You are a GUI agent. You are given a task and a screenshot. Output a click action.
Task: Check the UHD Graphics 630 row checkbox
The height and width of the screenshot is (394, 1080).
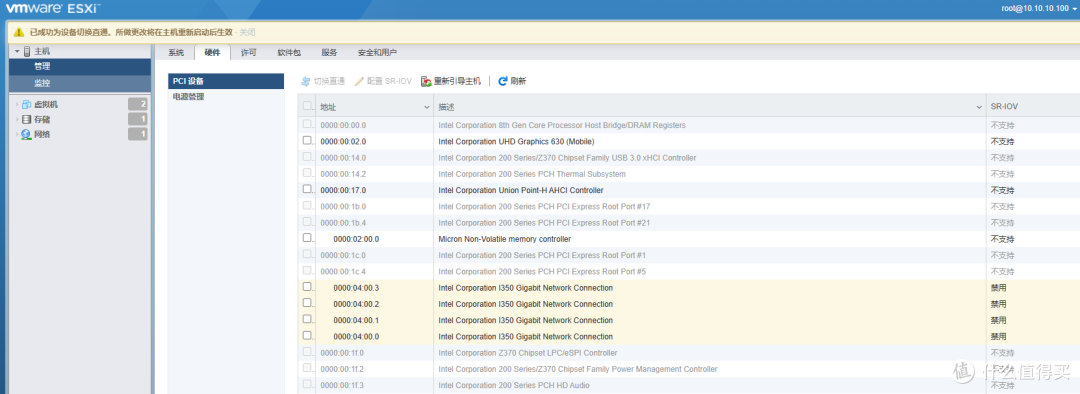307,141
